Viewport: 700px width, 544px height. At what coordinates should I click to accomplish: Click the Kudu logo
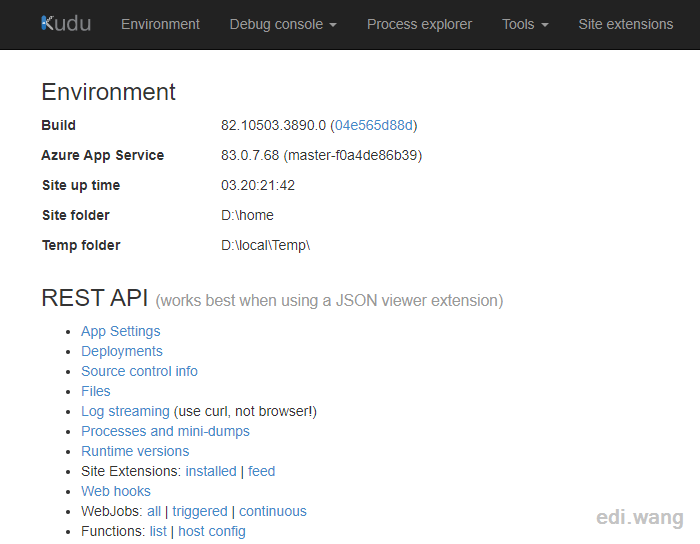click(66, 24)
